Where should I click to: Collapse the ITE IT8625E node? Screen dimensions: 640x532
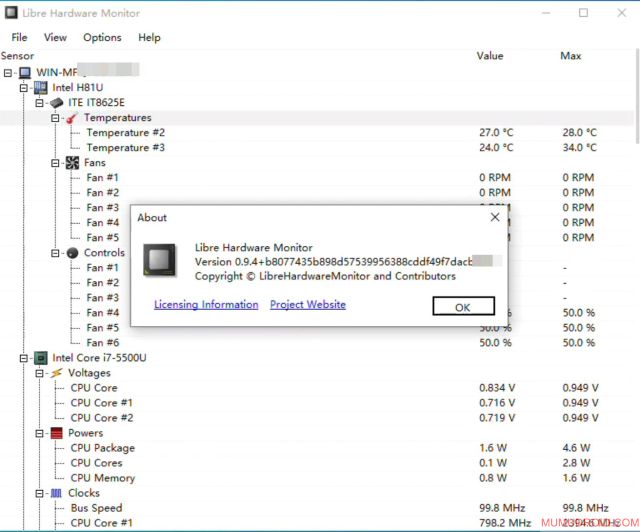click(x=40, y=103)
